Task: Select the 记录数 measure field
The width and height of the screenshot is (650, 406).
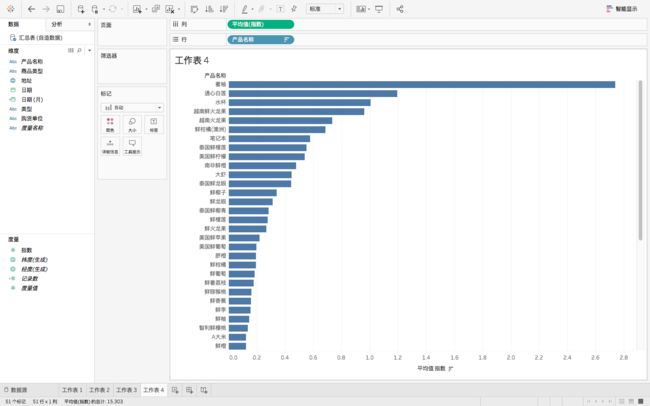Action: tap(29, 279)
